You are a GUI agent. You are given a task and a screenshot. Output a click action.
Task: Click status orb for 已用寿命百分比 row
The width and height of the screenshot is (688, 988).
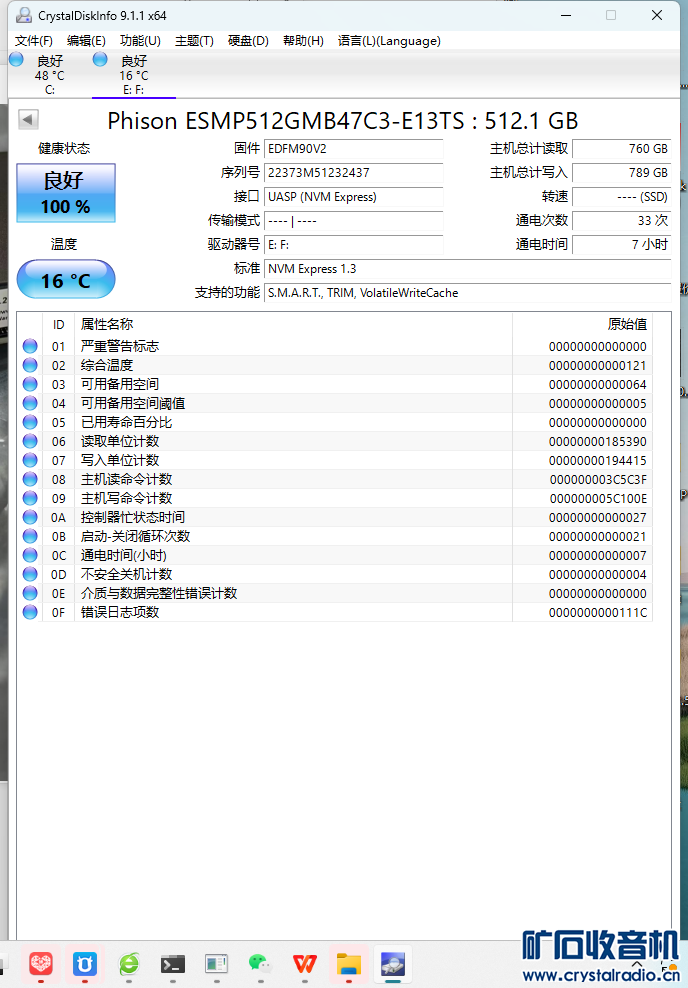[30, 422]
